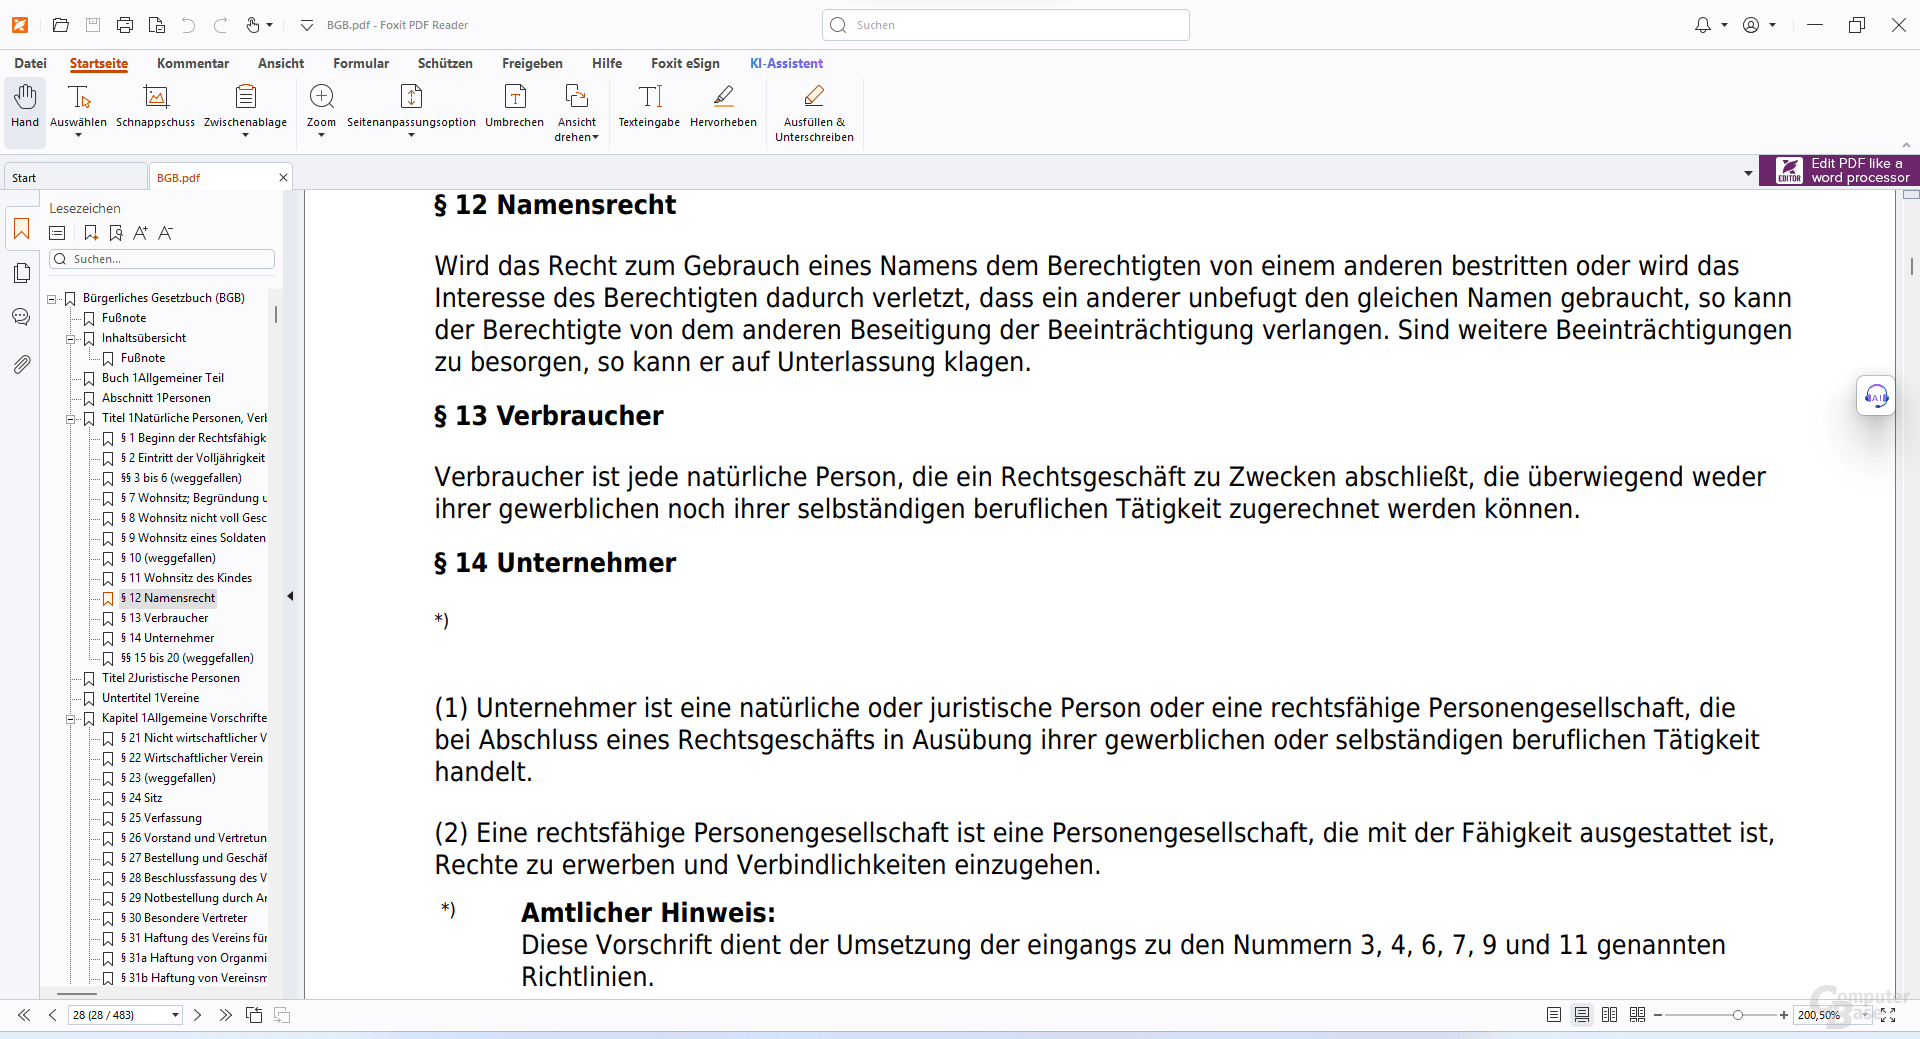Screen dimensions: 1920x1039
Task: Open file using the folder icon
Action: [61, 25]
